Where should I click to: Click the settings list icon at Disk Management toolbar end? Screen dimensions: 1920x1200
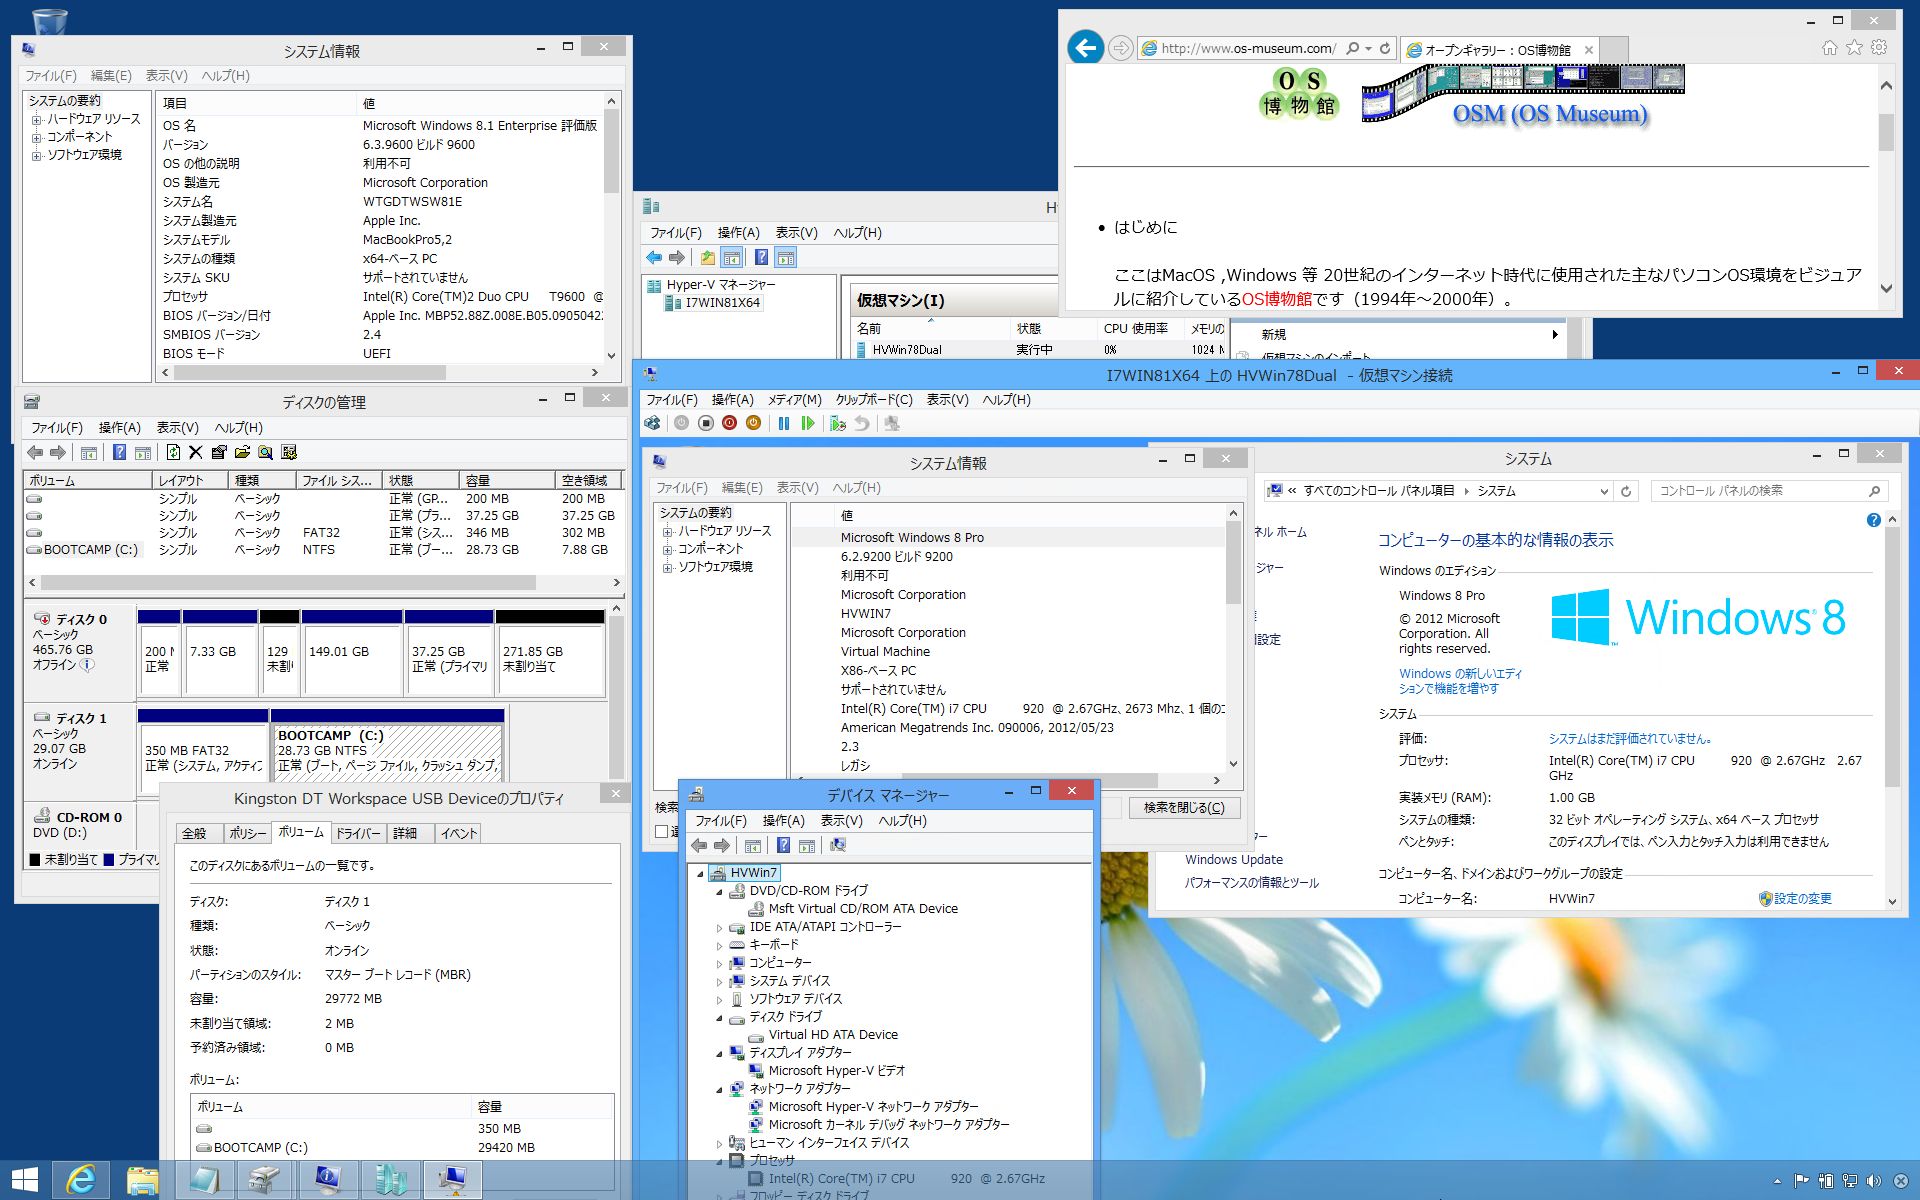click(x=289, y=452)
